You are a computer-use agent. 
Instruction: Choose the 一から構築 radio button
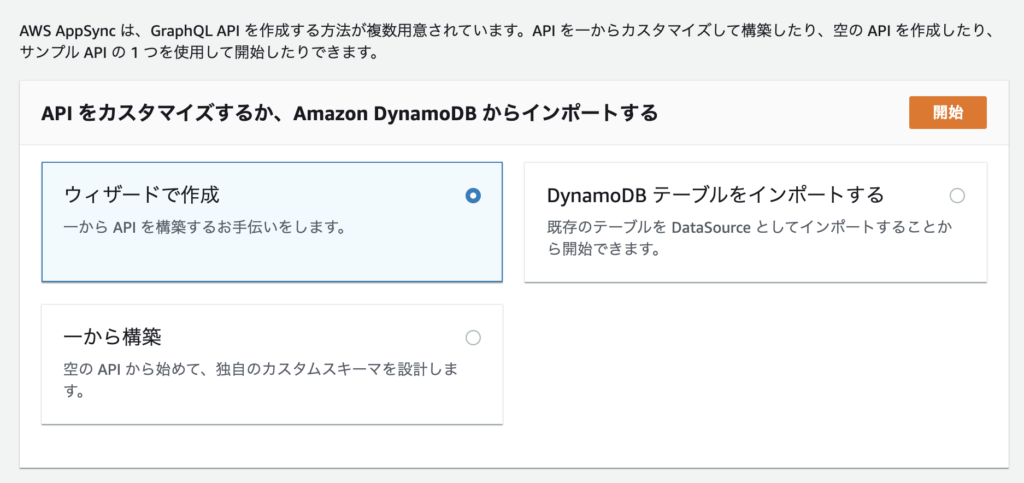[473, 338]
